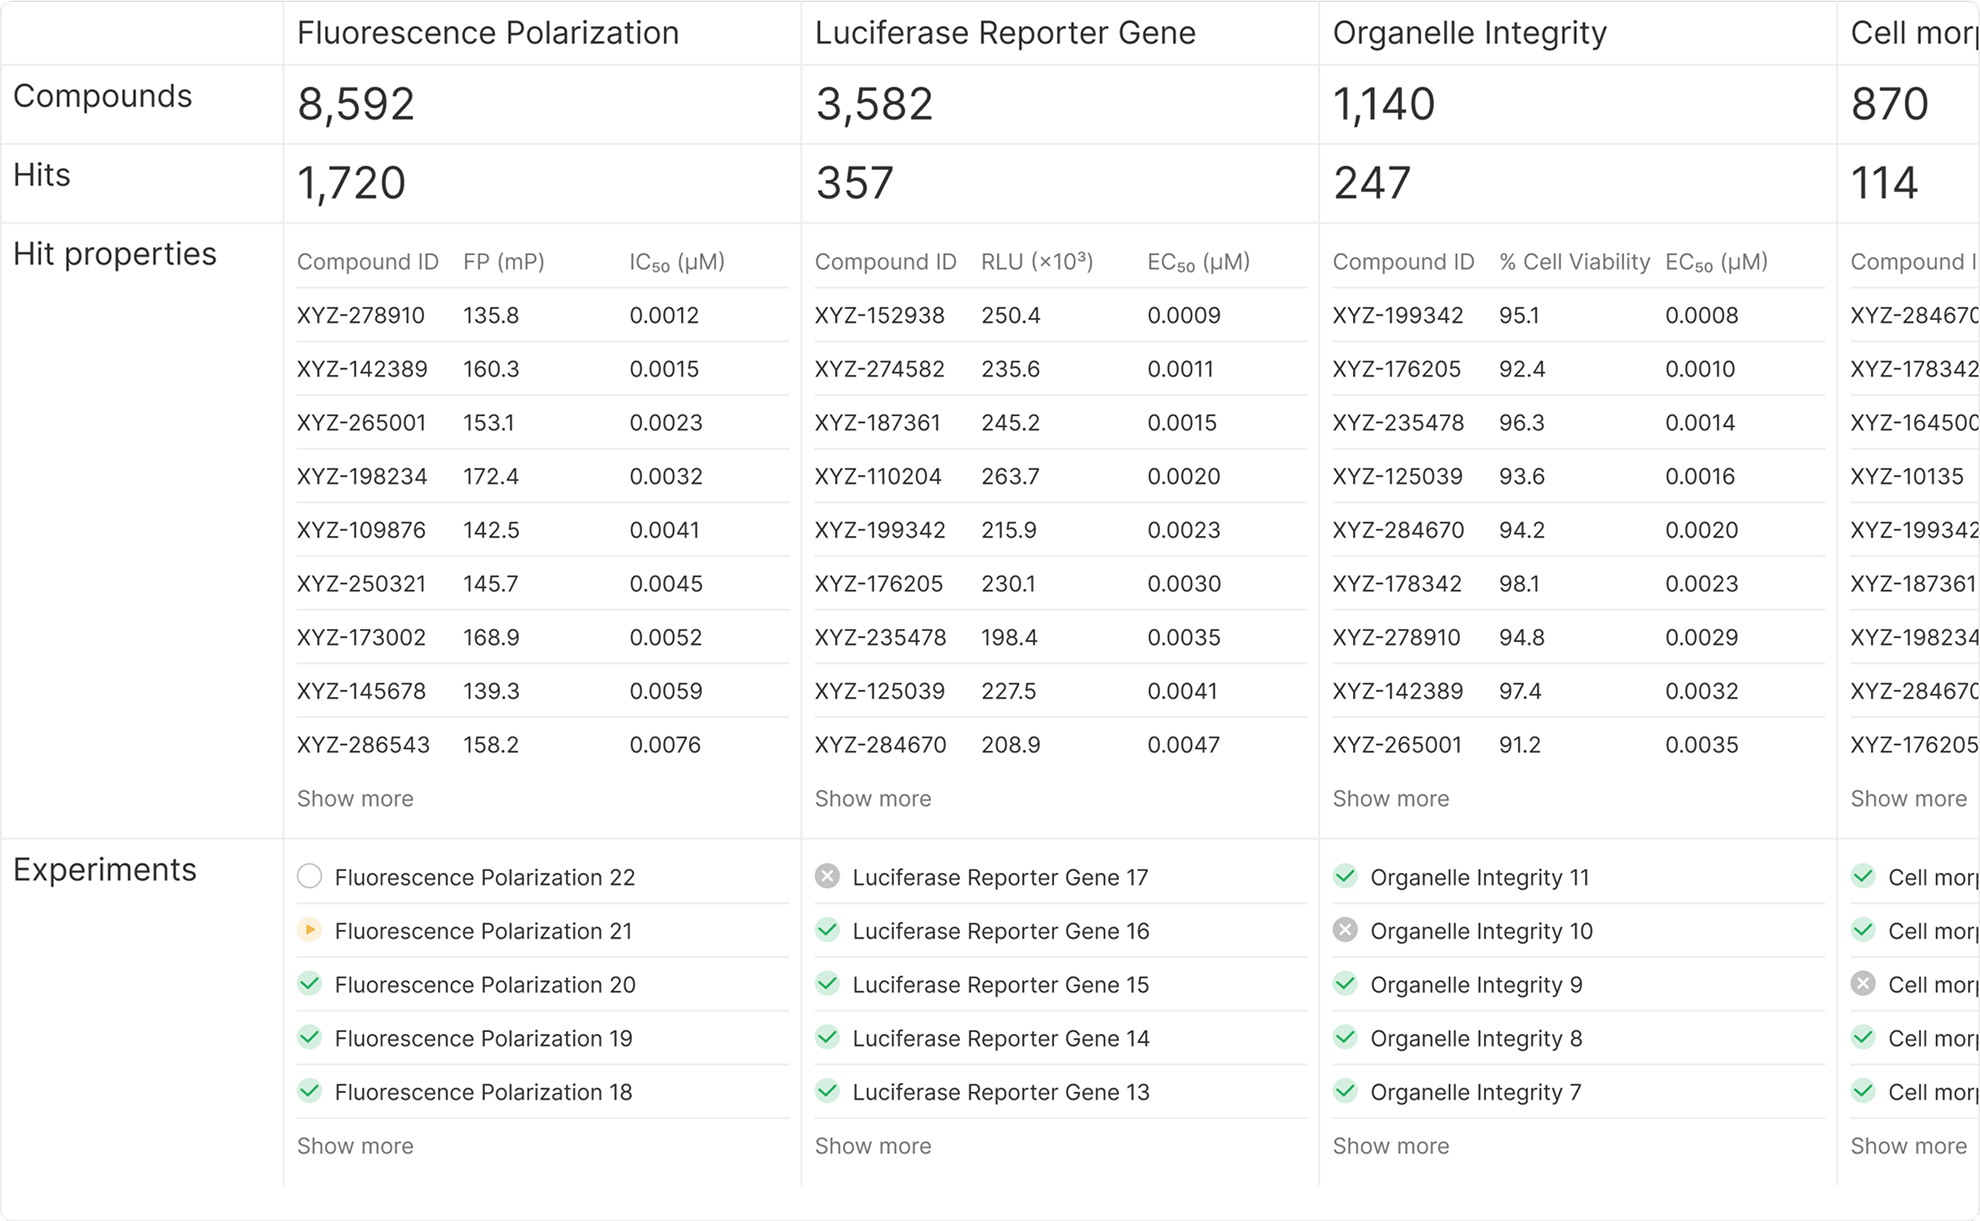Viewport: 1980px width, 1221px height.
Task: Select compound XYZ-265001 in Organelle Integrity table
Action: tap(1397, 745)
